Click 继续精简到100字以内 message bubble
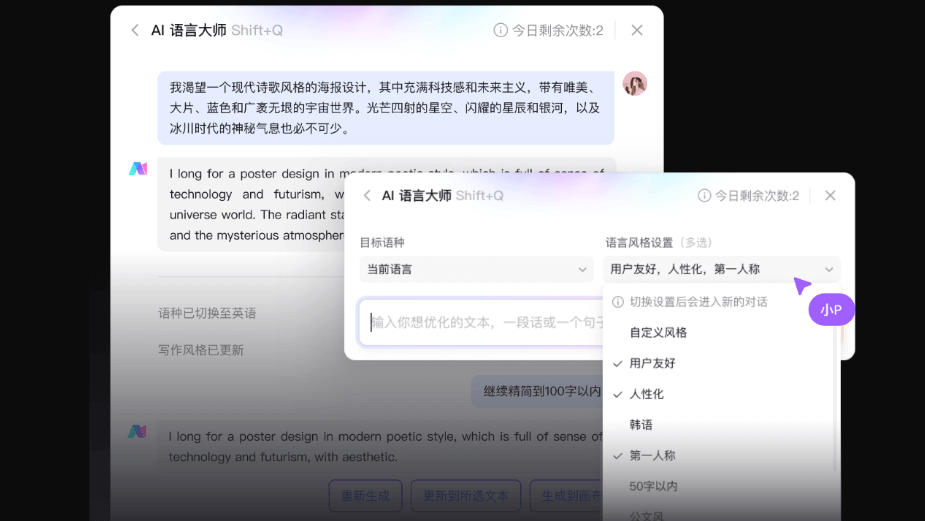925x521 pixels. (537, 391)
